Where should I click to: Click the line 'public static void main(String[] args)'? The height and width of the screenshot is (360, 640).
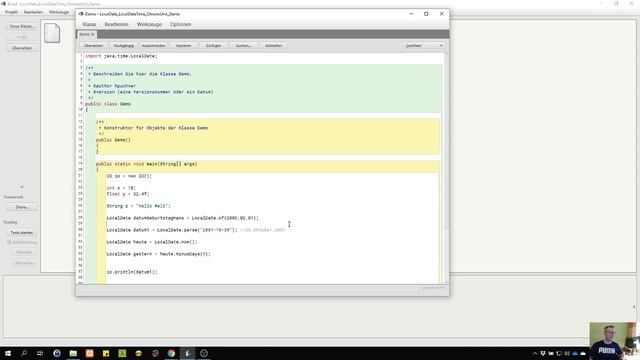[x=147, y=164]
